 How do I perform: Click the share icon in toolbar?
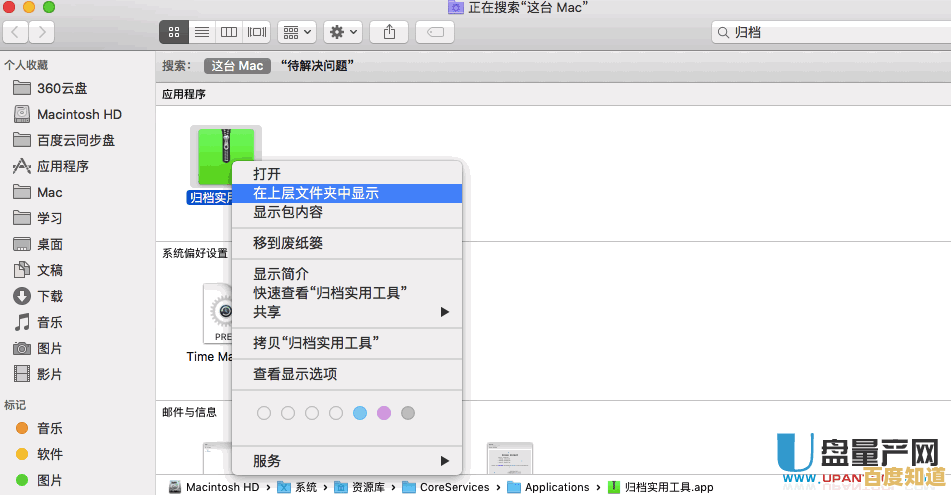pyautogui.click(x=388, y=32)
